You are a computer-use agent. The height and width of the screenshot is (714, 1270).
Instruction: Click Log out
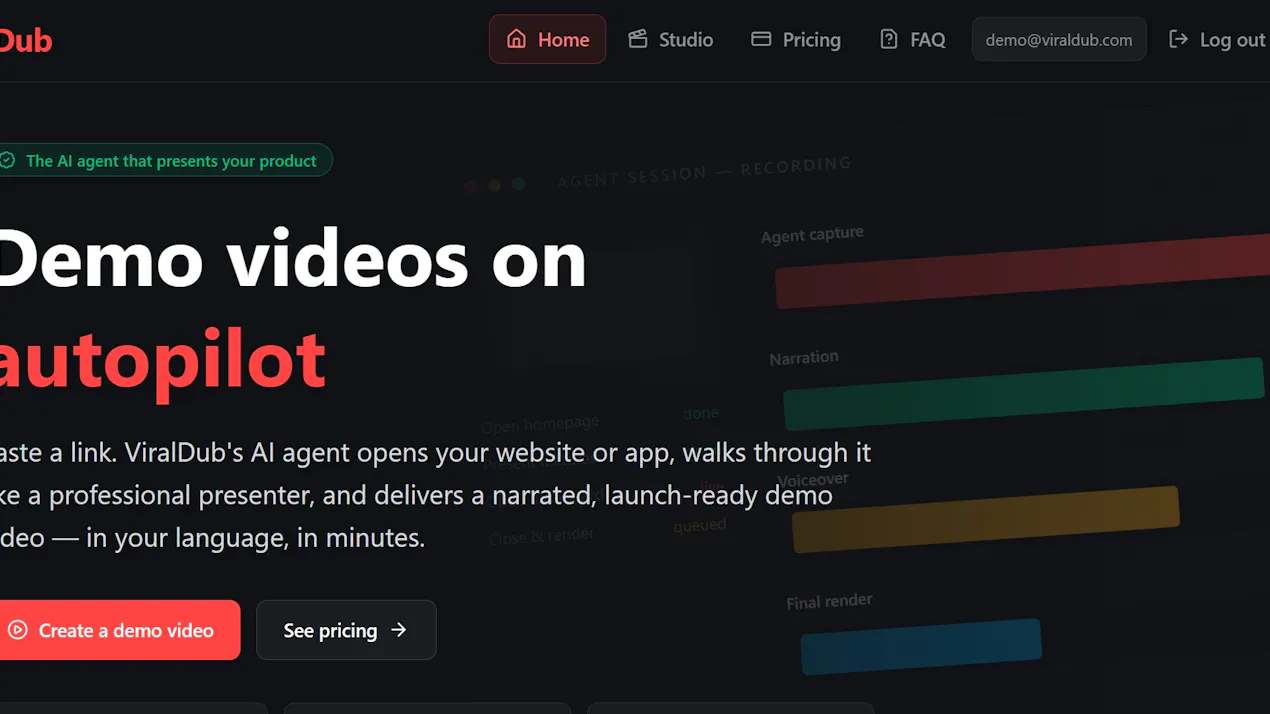click(x=1217, y=39)
